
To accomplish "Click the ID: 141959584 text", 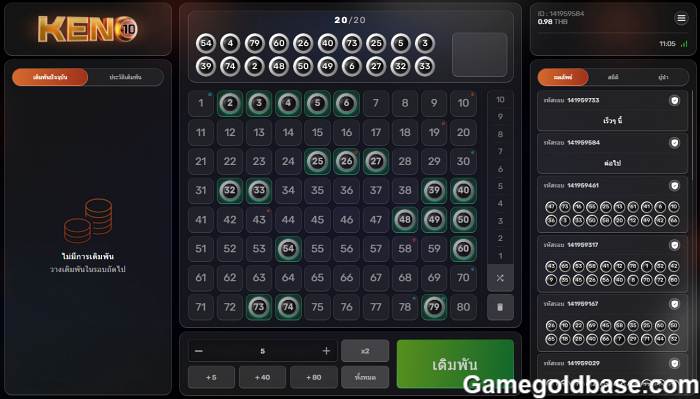I will pos(561,14).
